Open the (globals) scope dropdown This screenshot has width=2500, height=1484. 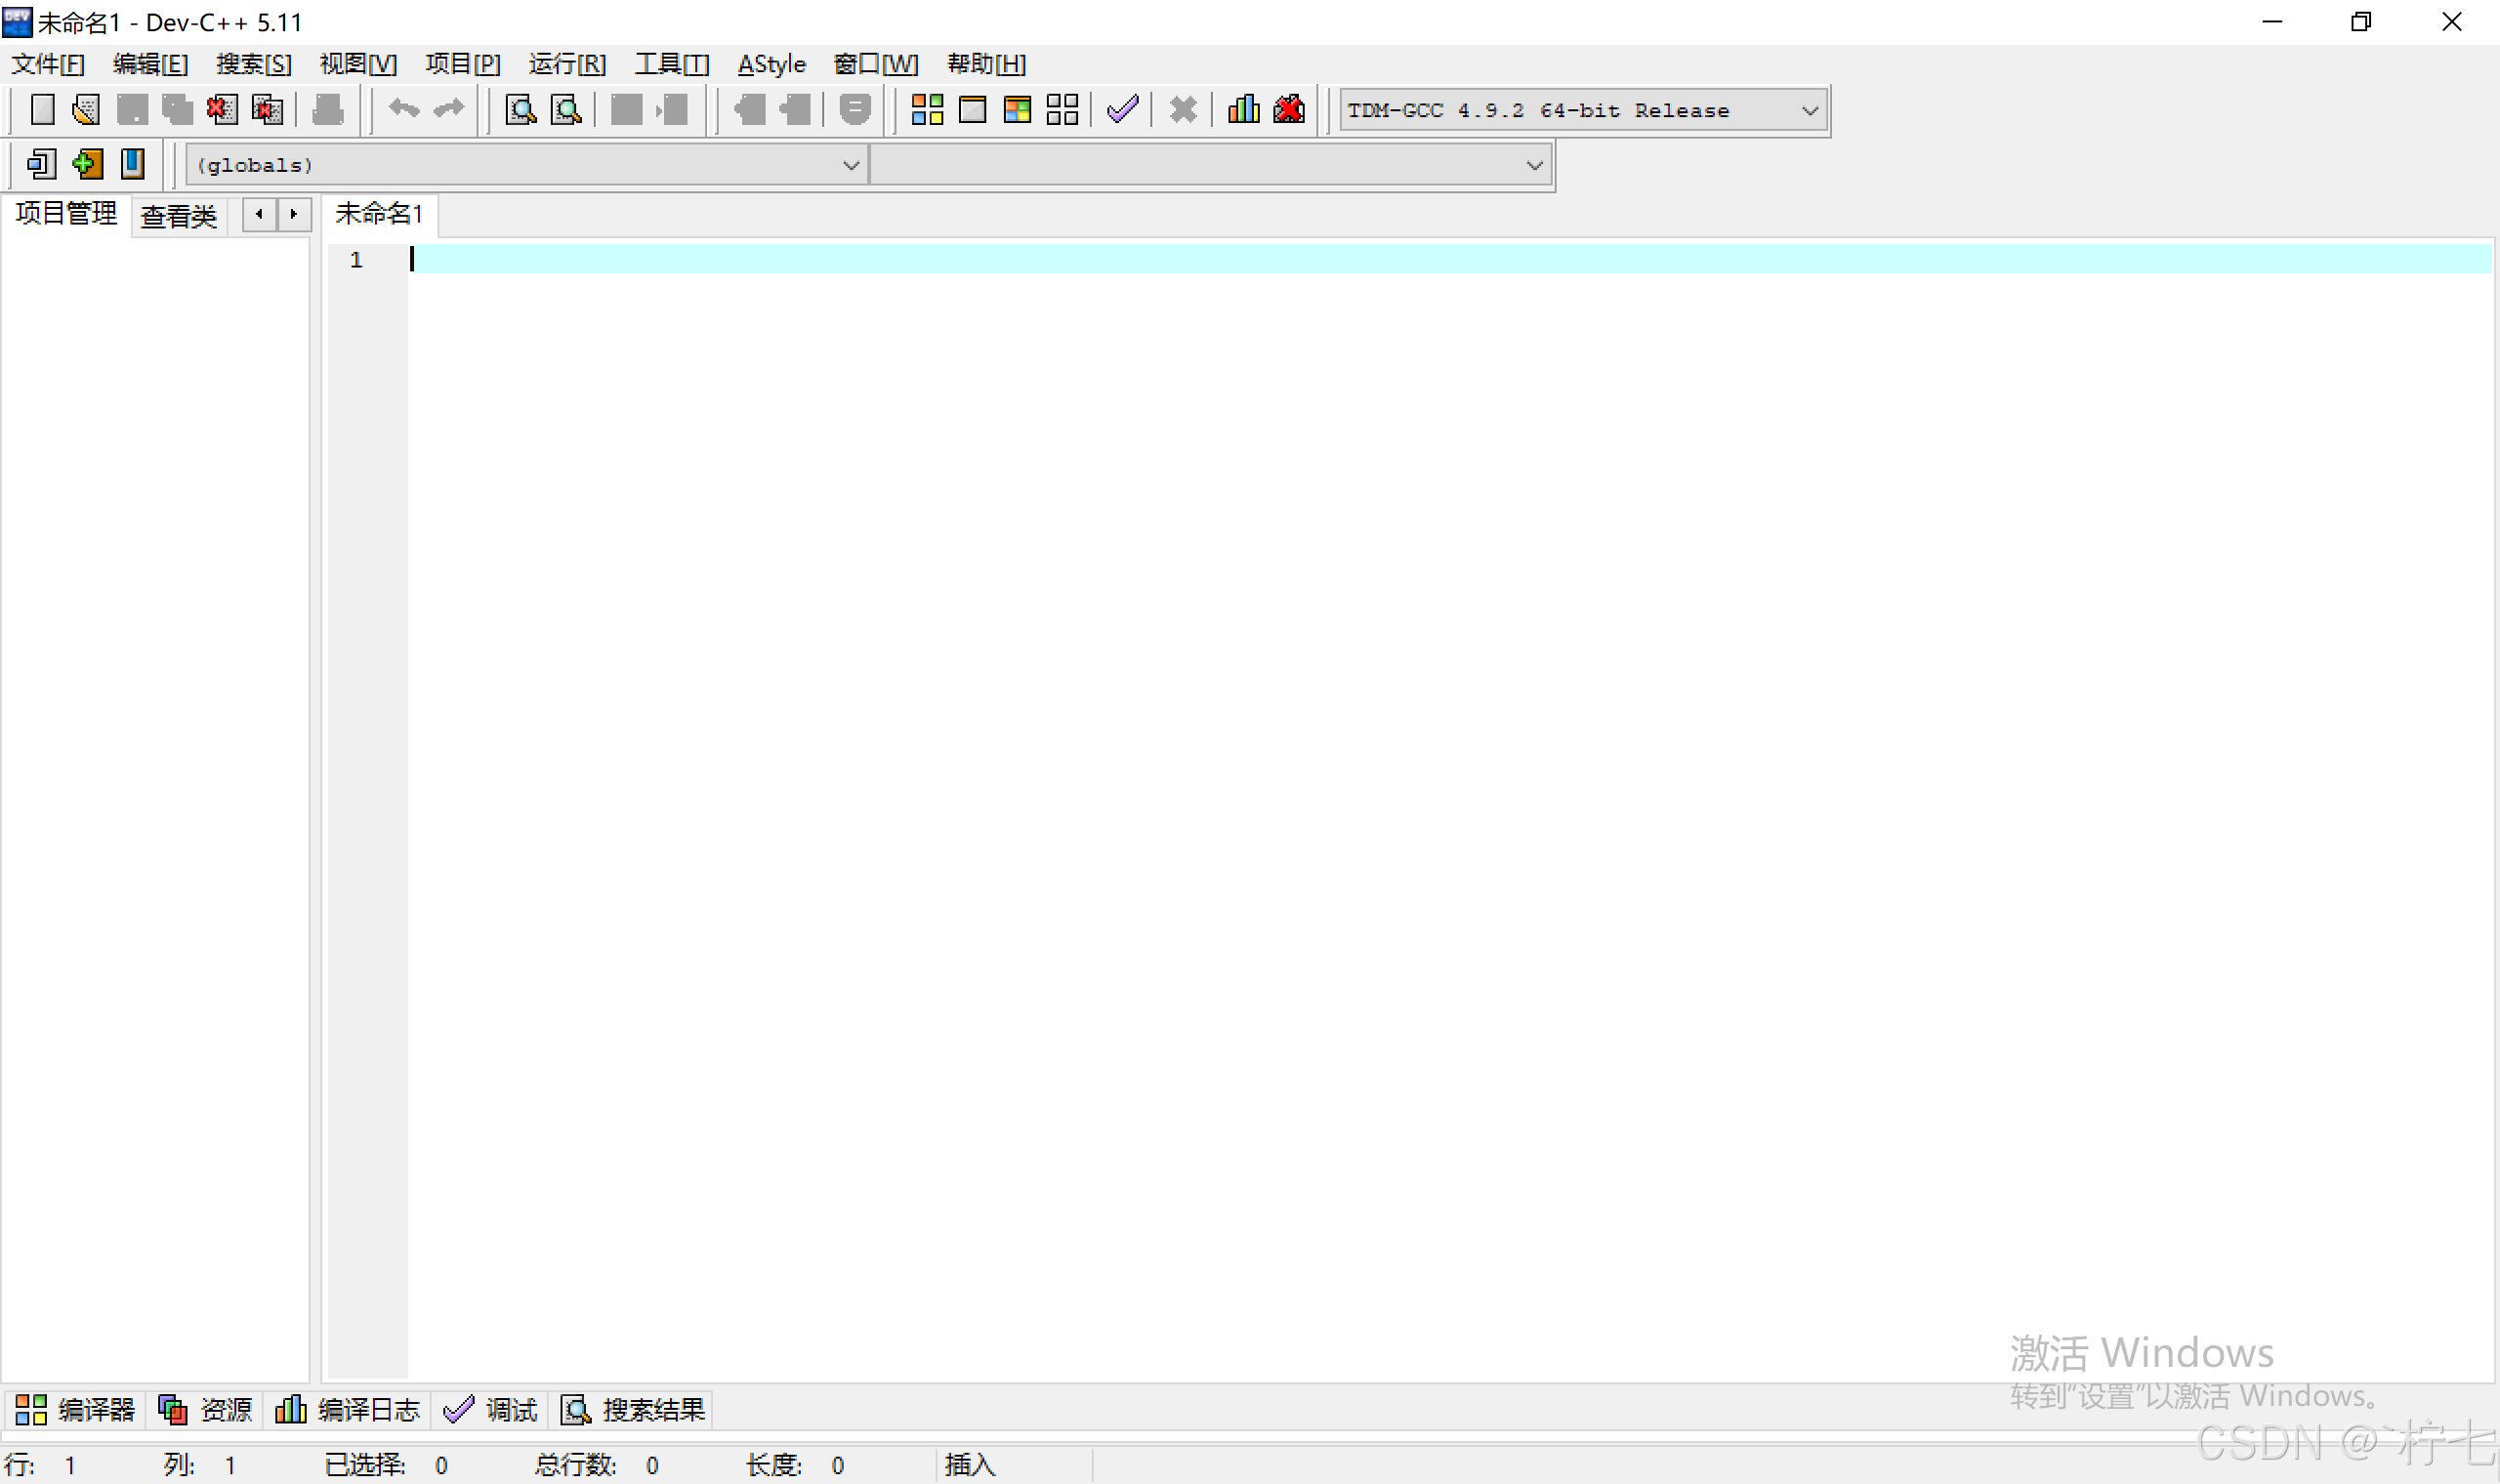point(850,165)
